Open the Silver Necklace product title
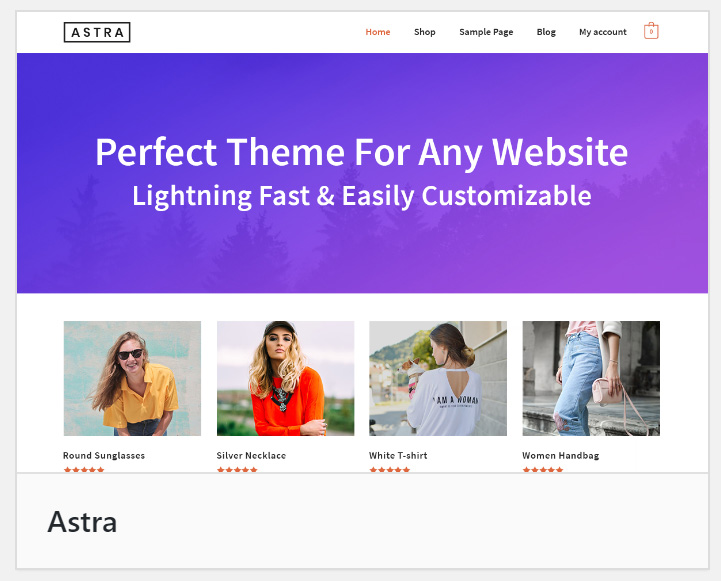Viewport: 721px width, 581px height. (x=251, y=456)
